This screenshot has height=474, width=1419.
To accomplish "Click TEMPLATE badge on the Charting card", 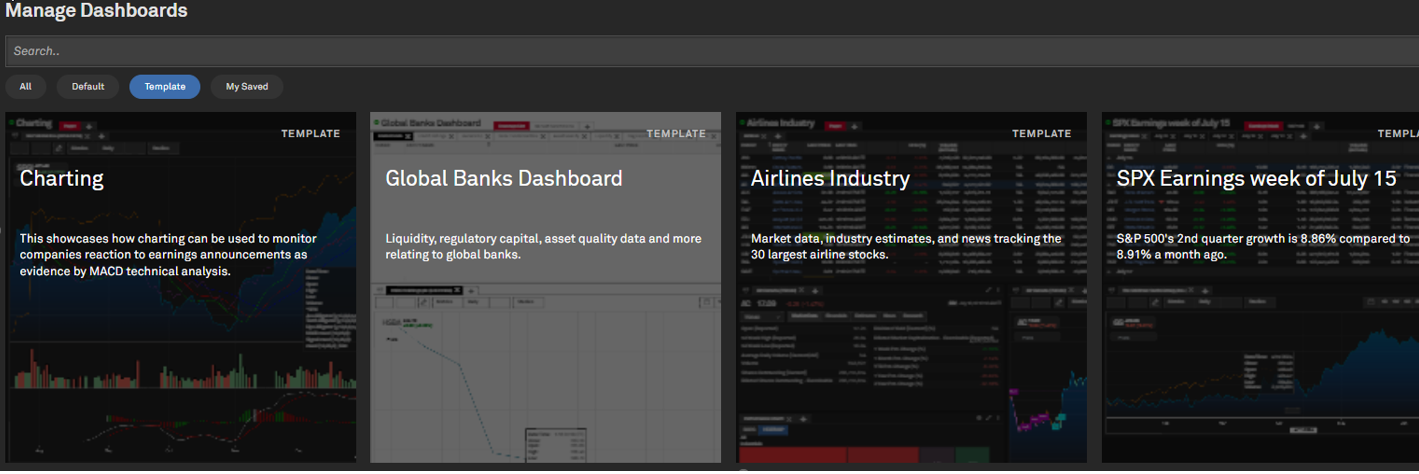I will (310, 134).
